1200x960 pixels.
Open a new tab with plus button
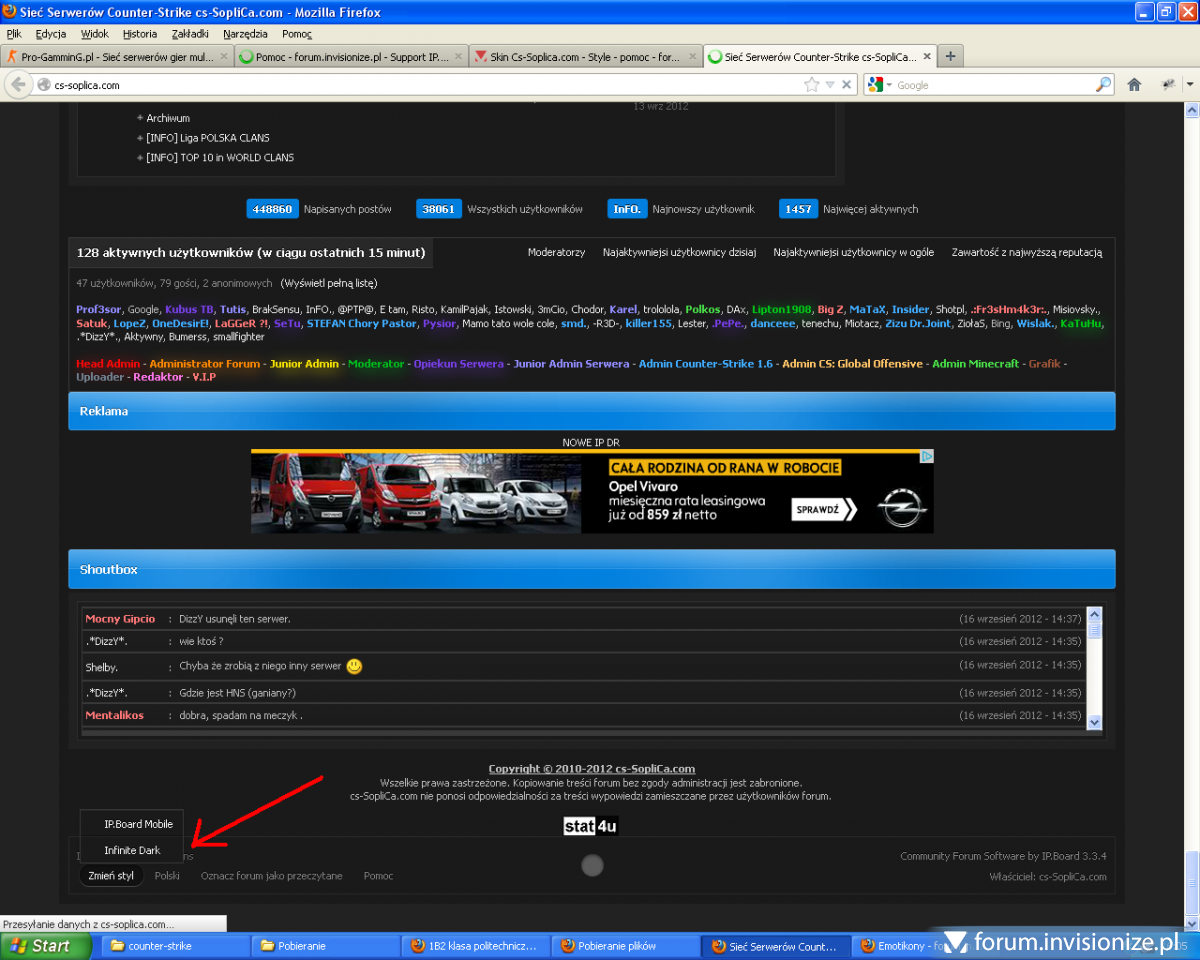pos(950,57)
